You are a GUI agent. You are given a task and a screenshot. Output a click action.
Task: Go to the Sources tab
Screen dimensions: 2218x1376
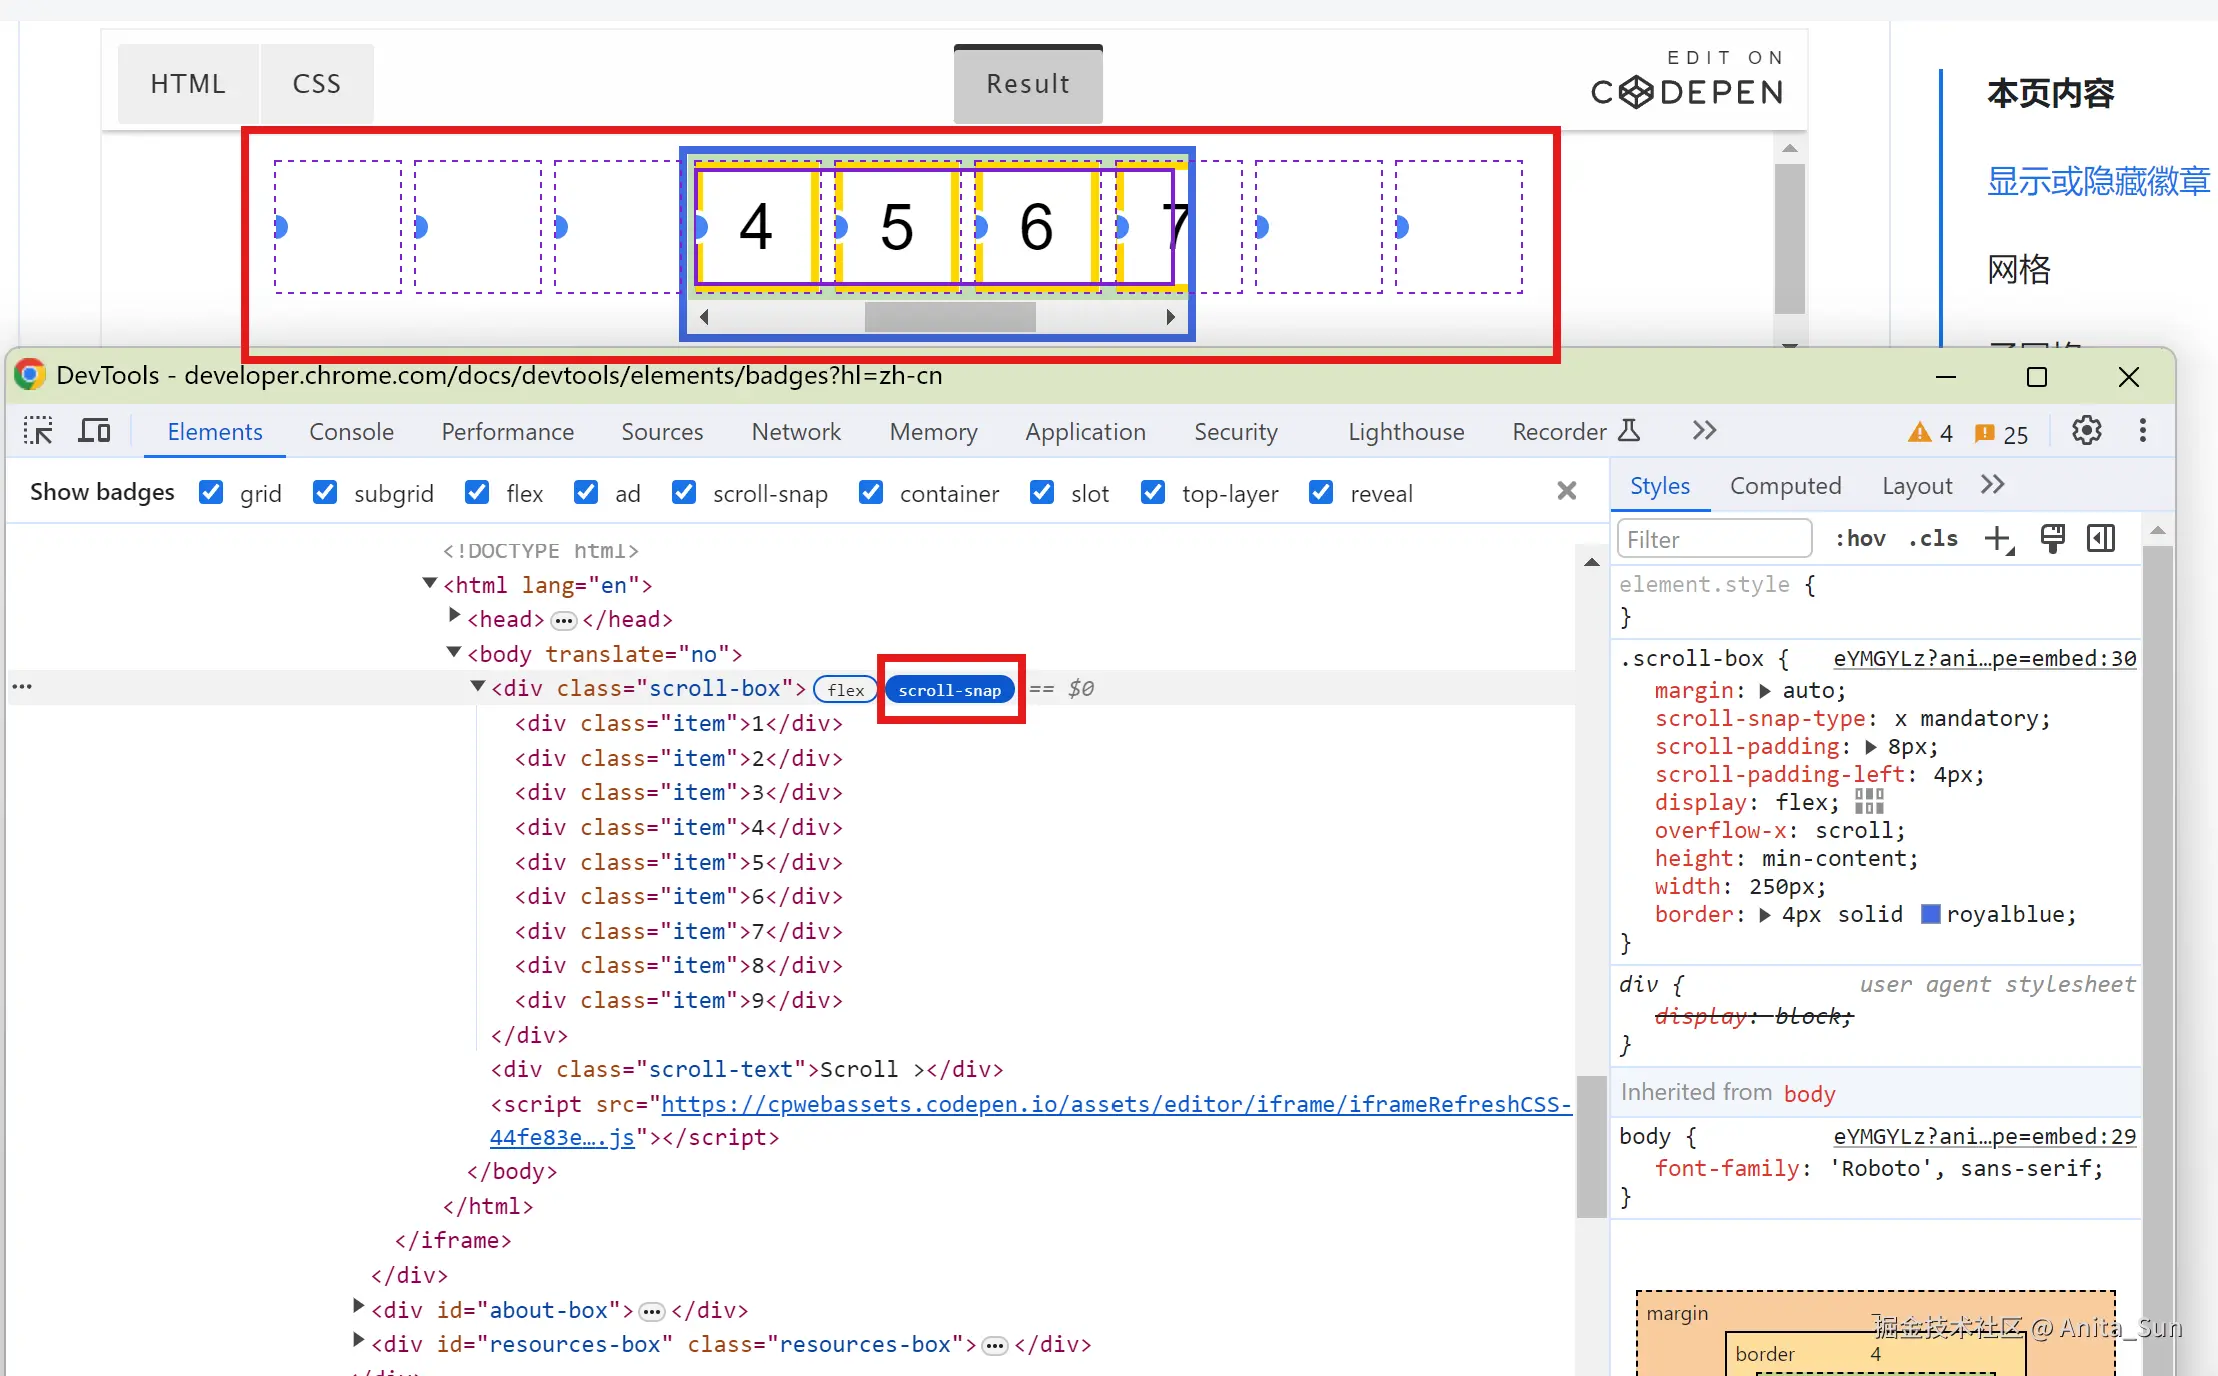point(662,432)
